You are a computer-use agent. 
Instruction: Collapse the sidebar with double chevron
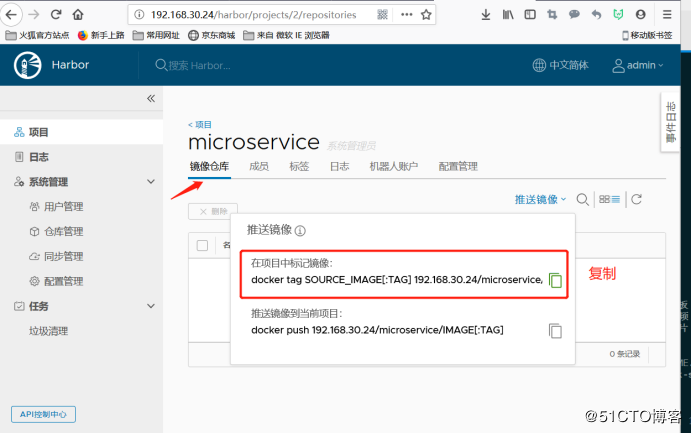pos(151,98)
